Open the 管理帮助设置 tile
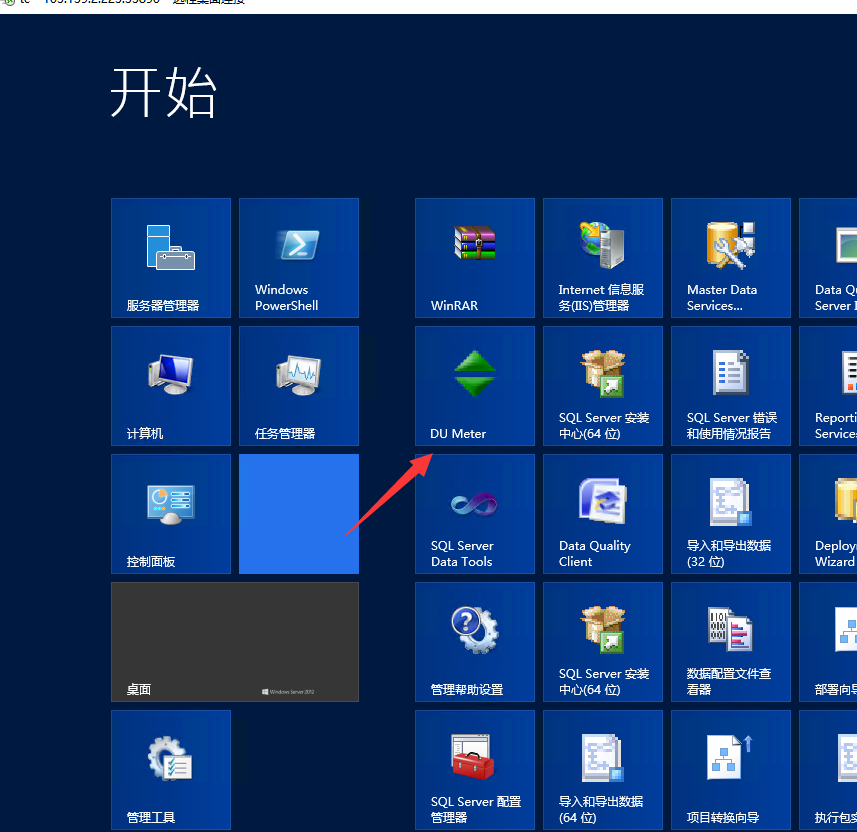The width and height of the screenshot is (857, 832). coord(475,642)
